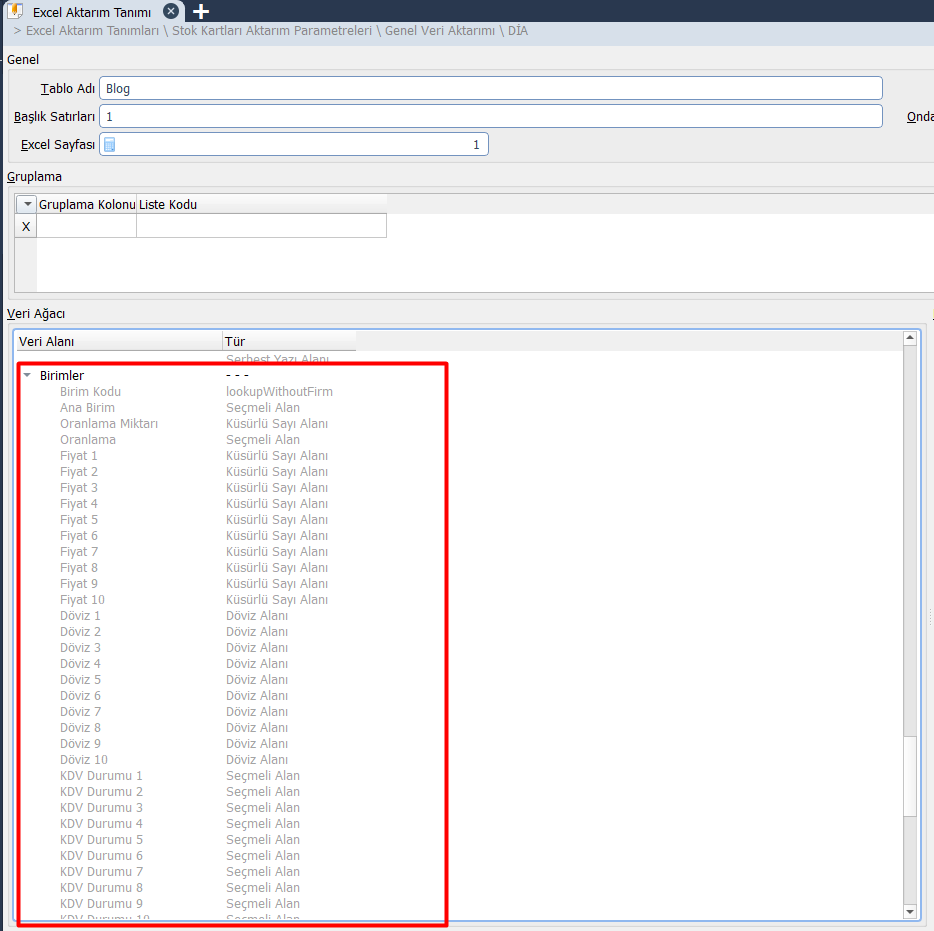Click the Tablo Adı input field
This screenshot has height=931, width=934.
coord(490,89)
